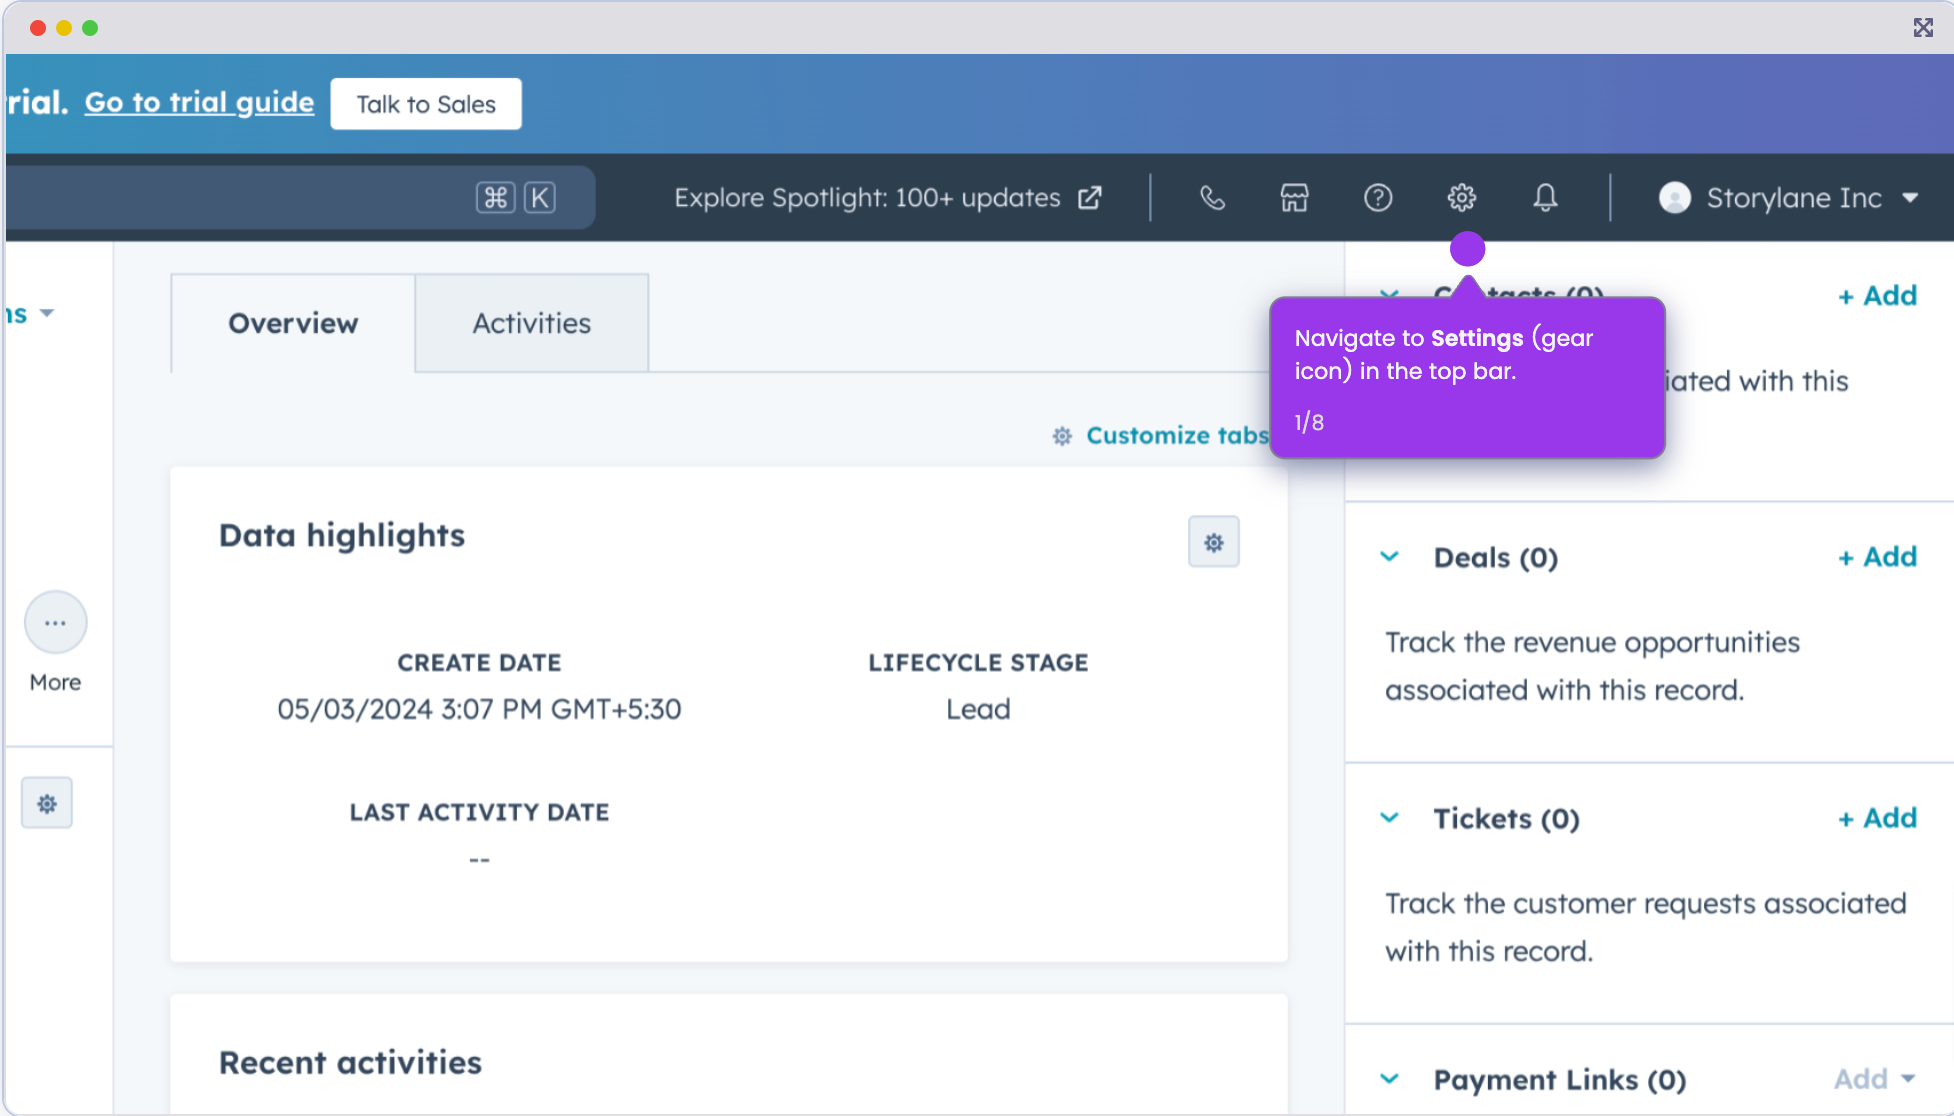Click the calling phone icon in top bar
Viewport: 1954px width, 1116px height.
[x=1212, y=197]
